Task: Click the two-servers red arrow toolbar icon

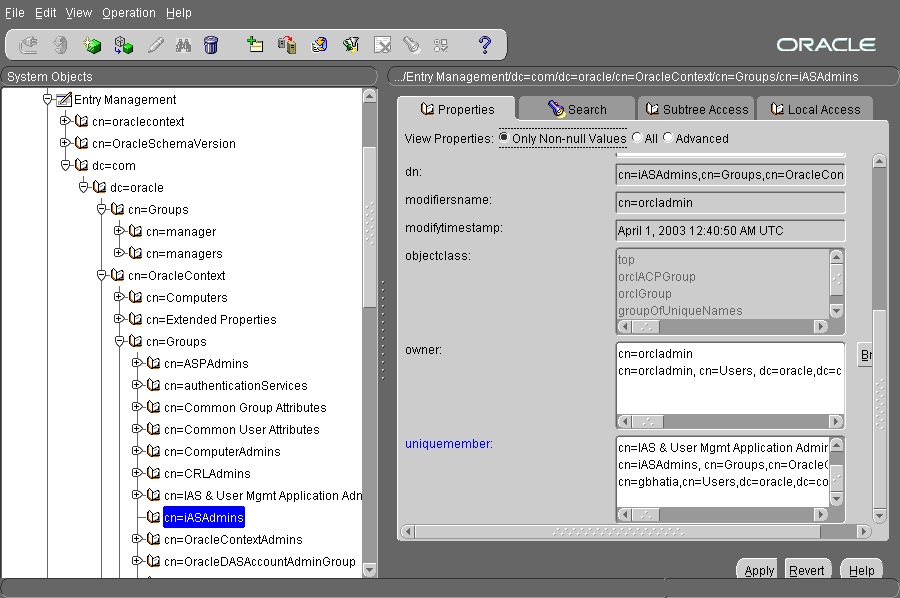Action: point(287,45)
